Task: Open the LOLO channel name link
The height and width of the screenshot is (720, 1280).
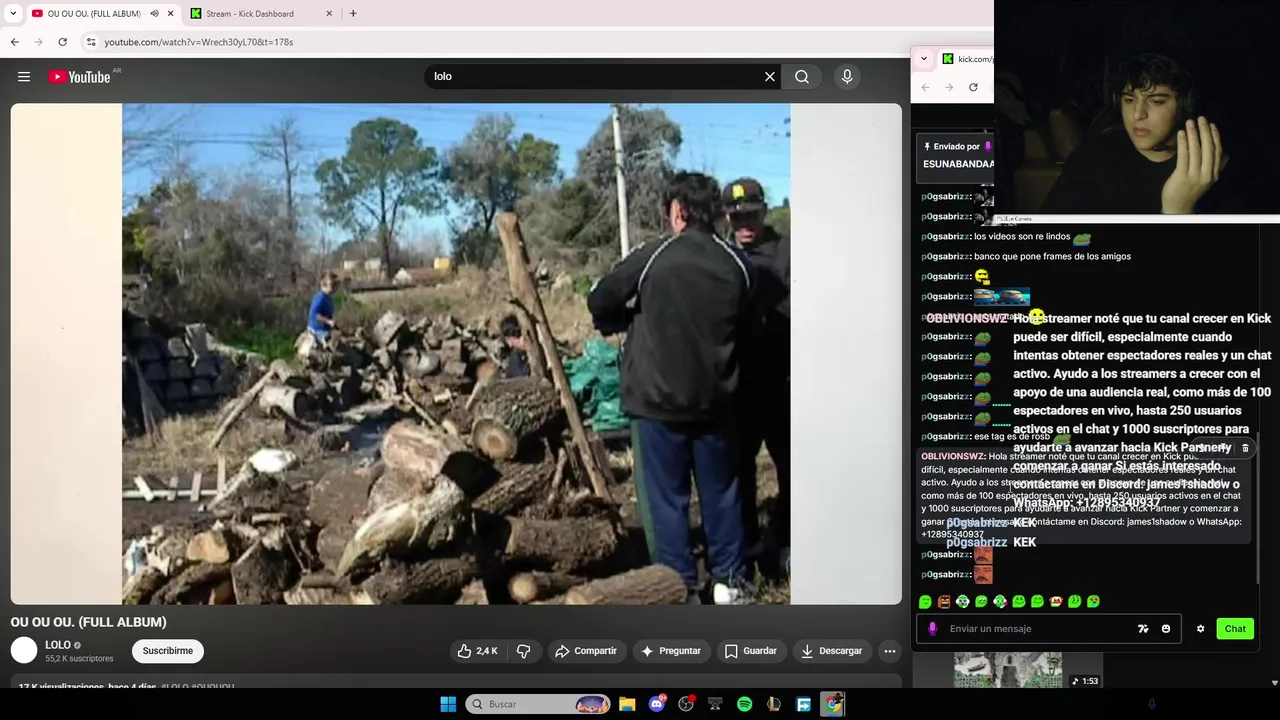Action: click(58, 645)
